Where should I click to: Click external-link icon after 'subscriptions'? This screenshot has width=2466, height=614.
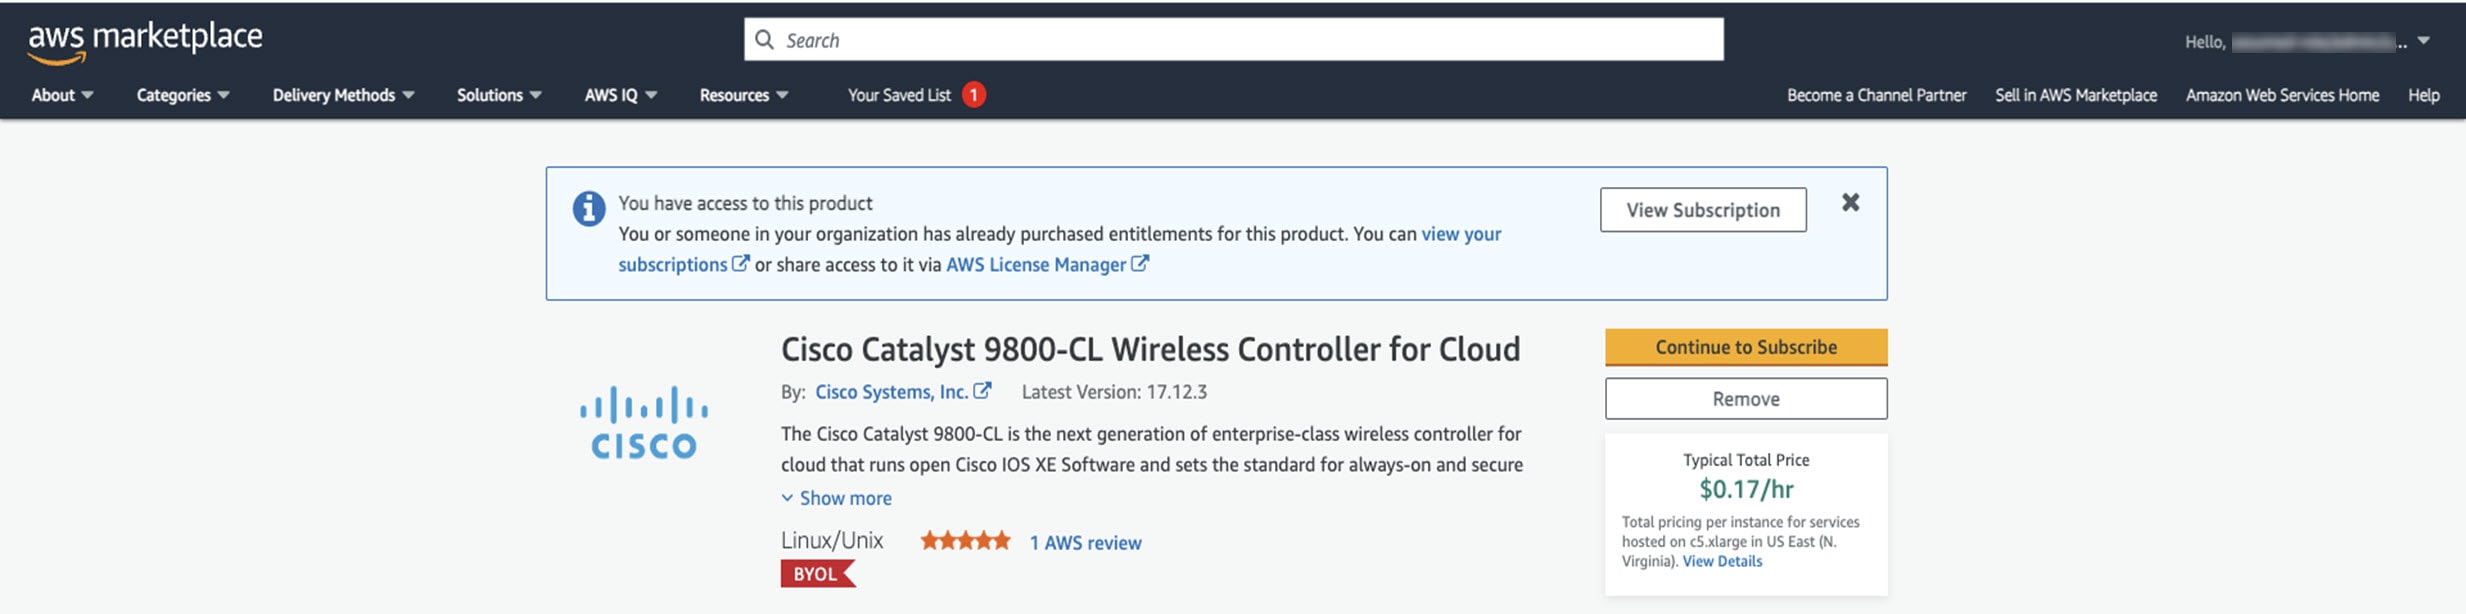point(740,264)
